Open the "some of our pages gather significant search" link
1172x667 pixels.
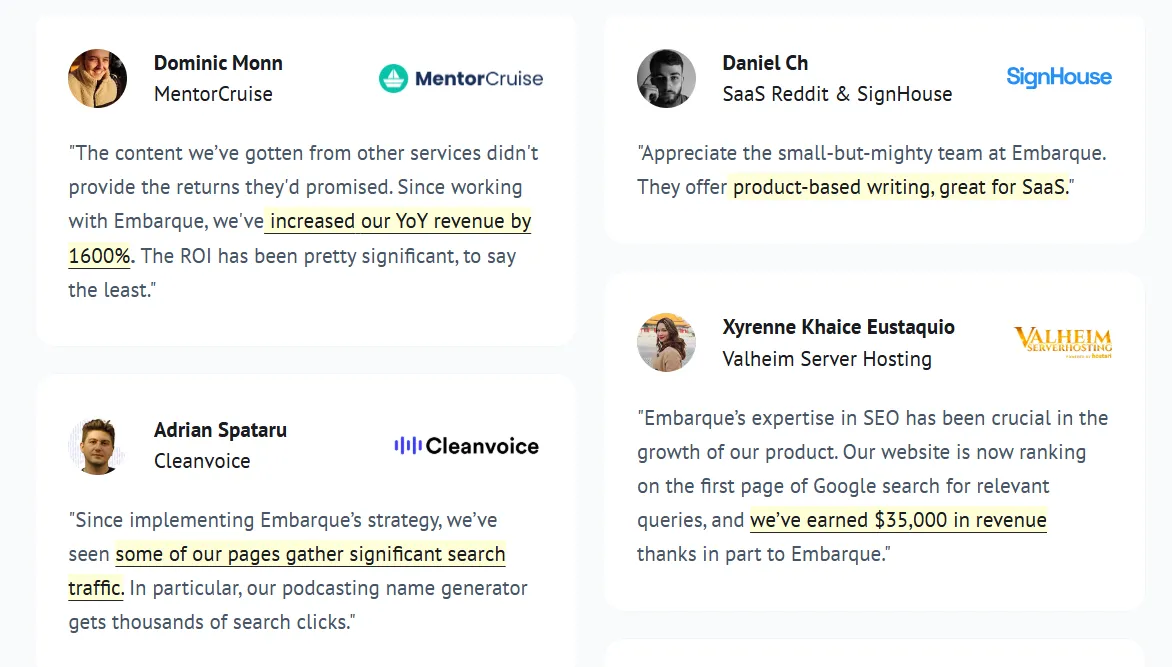310,554
